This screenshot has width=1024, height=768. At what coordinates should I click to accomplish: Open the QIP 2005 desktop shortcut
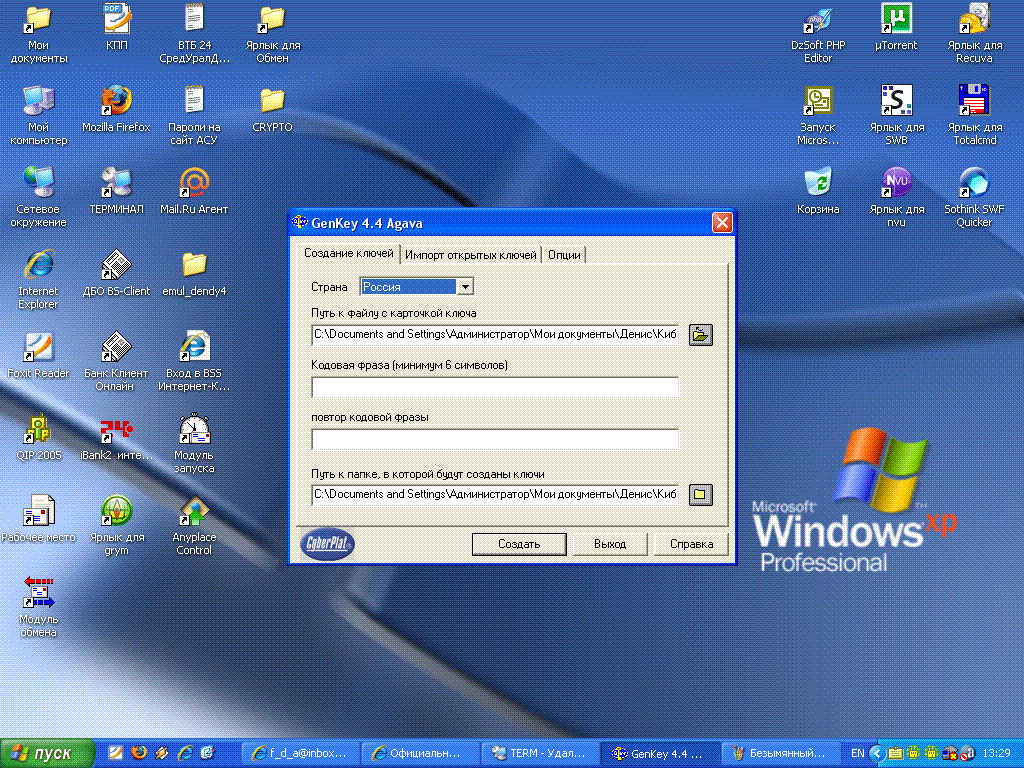(x=38, y=429)
